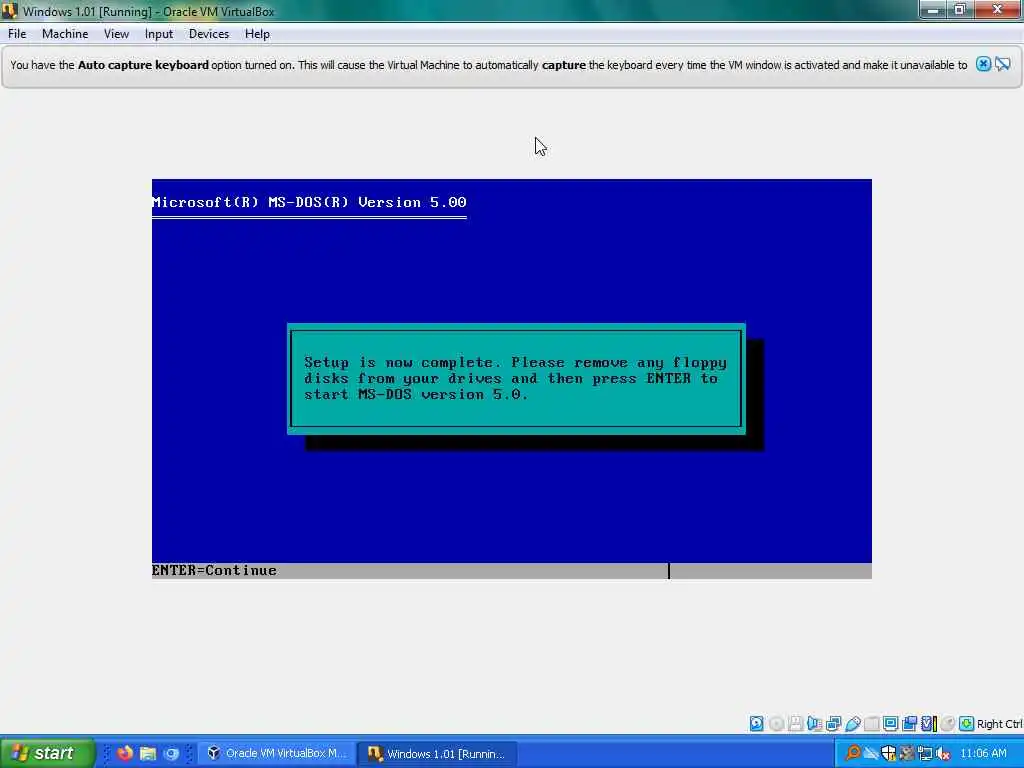Click the mouse integration status icon
Image resolution: width=1024 pixels, height=768 pixels.
948,724
